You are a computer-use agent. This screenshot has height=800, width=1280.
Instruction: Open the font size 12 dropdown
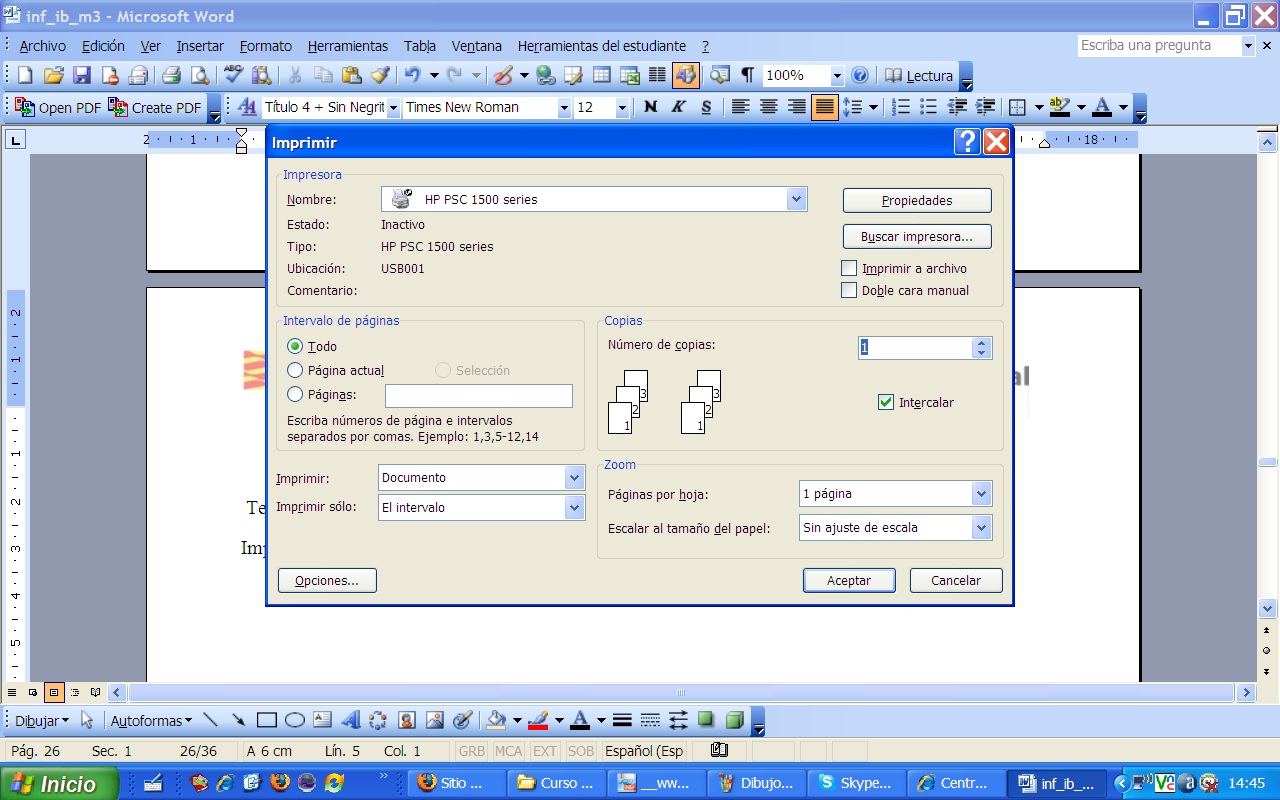tap(622, 107)
